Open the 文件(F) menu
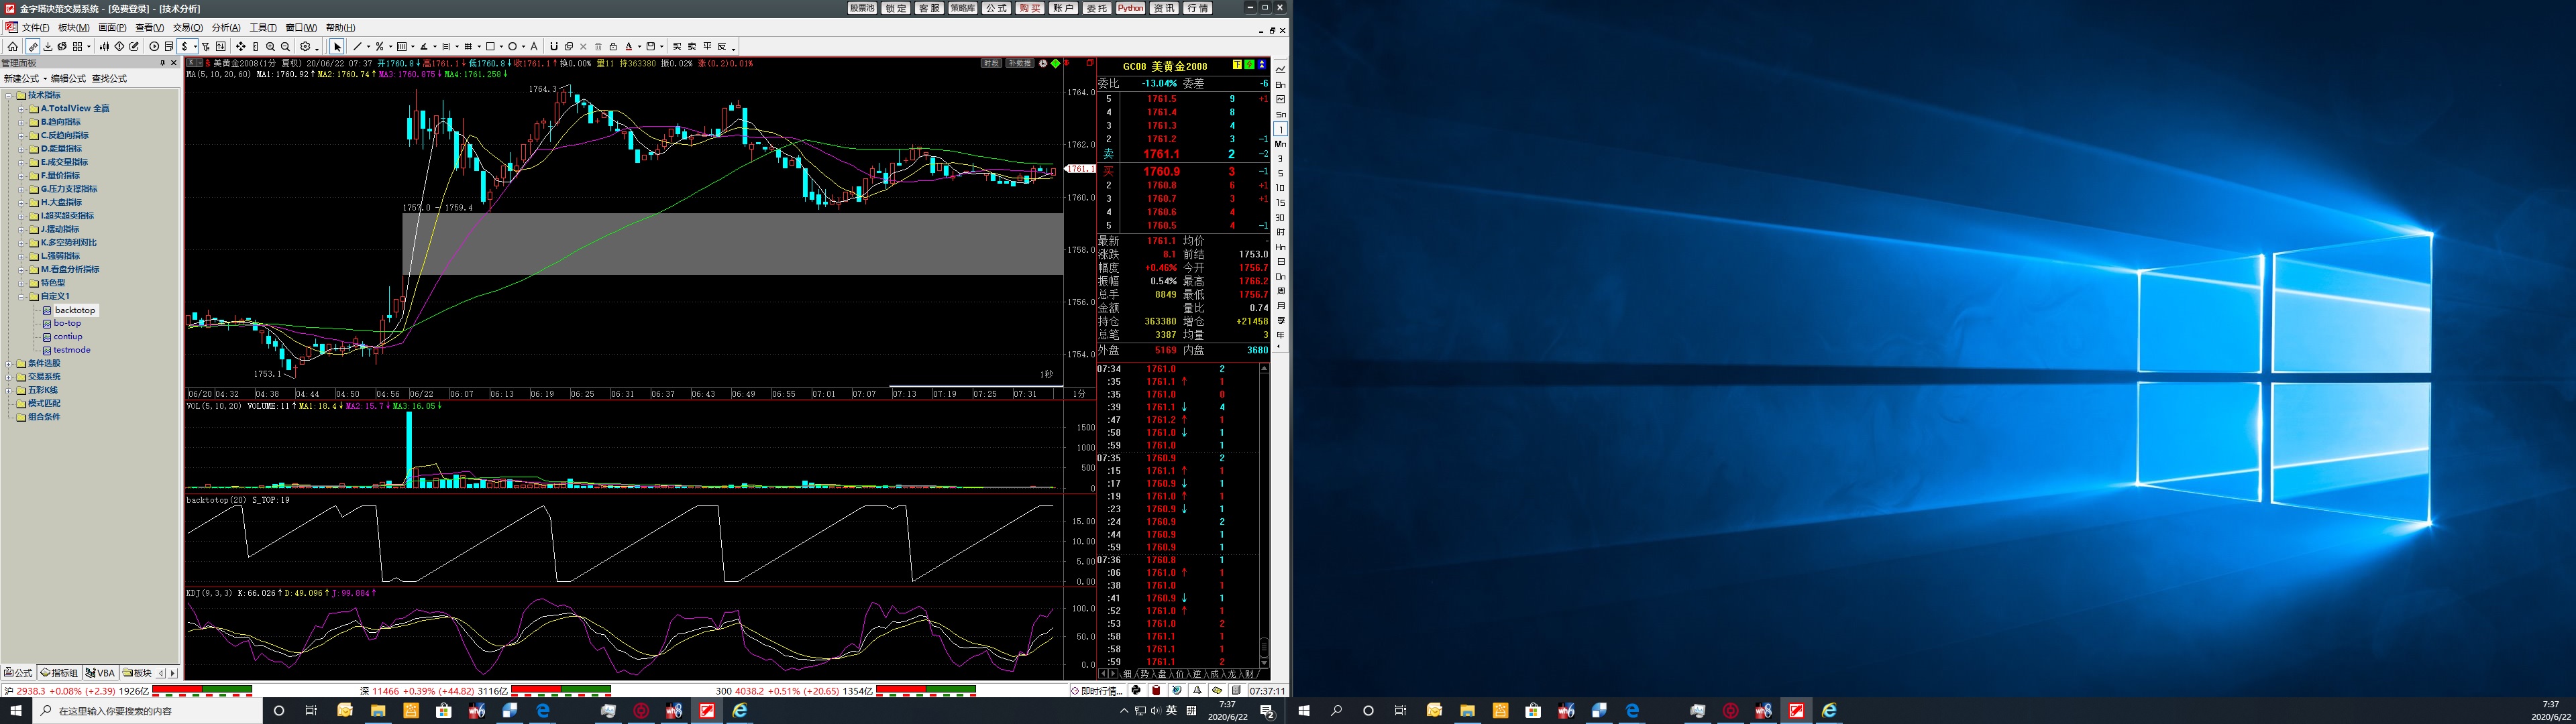2576x724 pixels. coord(35,28)
